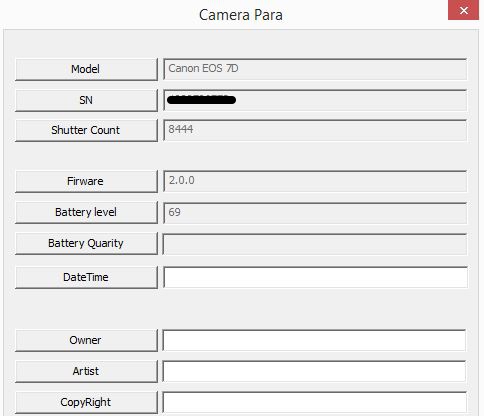This screenshot has height=416, width=484.
Task: Click the Firware button
Action: 86,181
